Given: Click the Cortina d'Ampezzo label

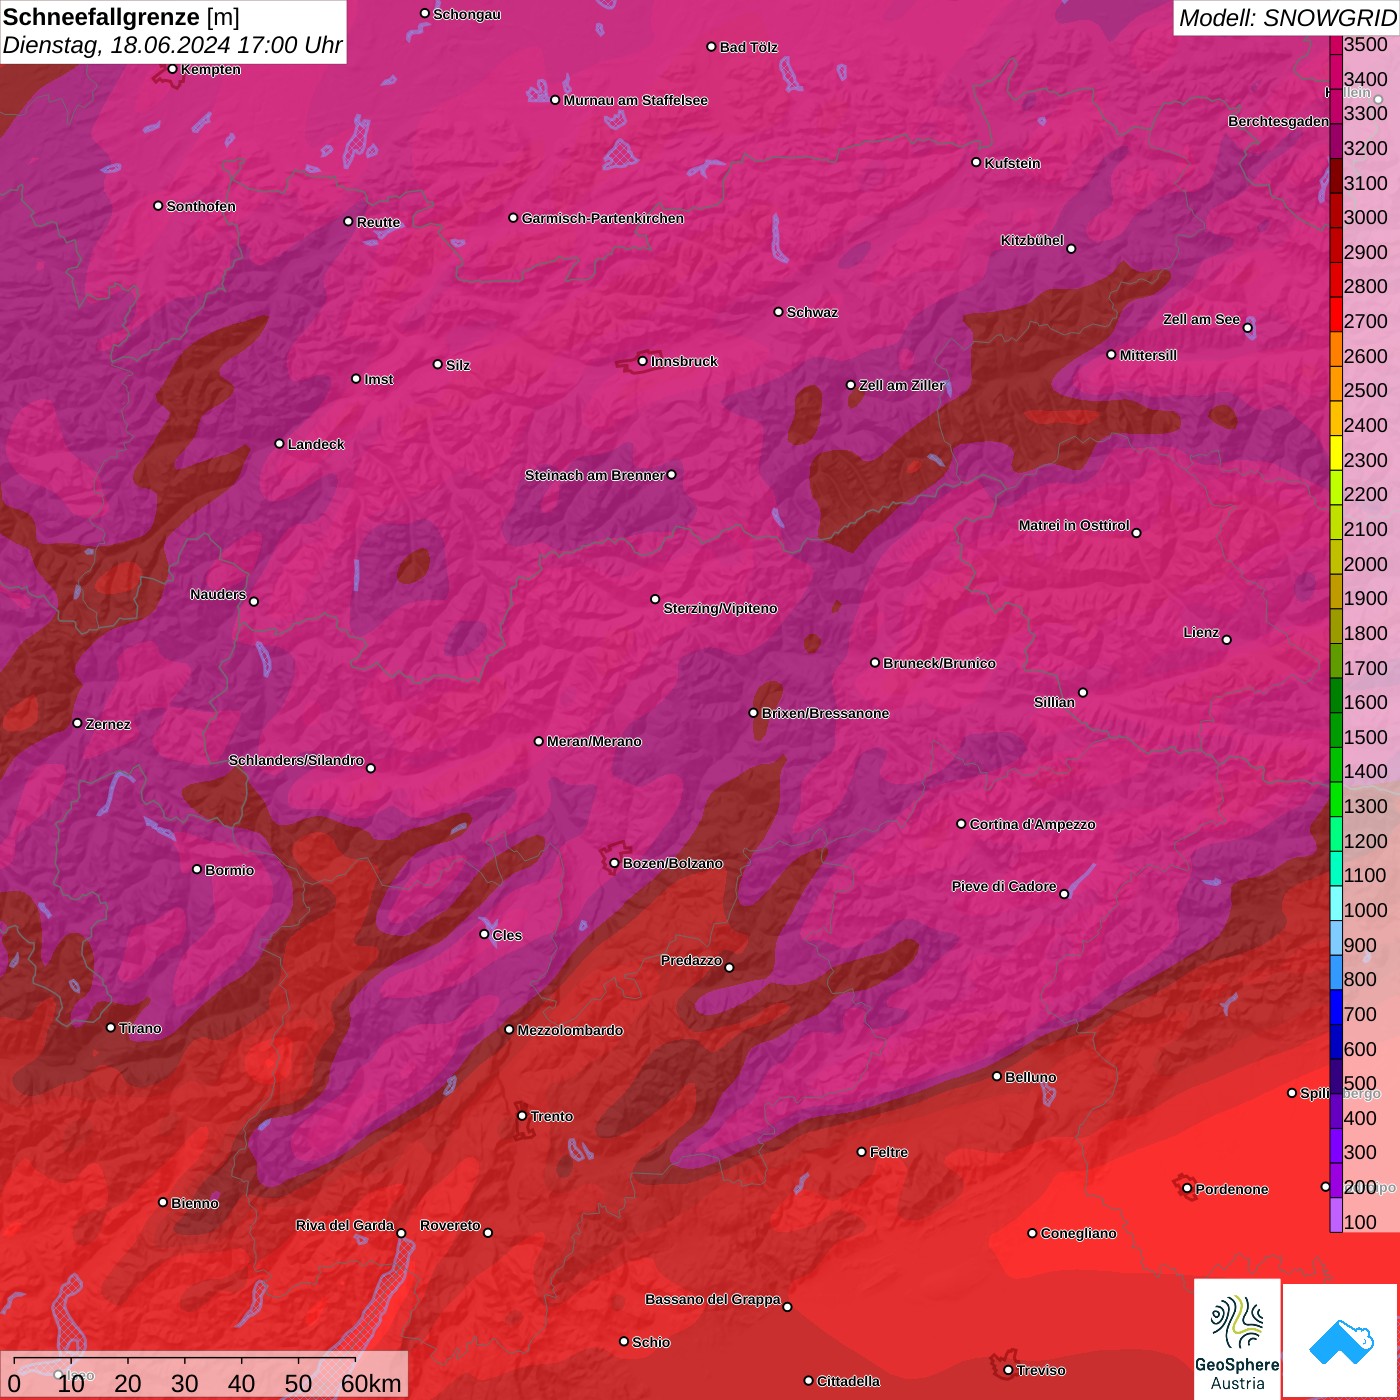Looking at the screenshot, I should click(1032, 824).
